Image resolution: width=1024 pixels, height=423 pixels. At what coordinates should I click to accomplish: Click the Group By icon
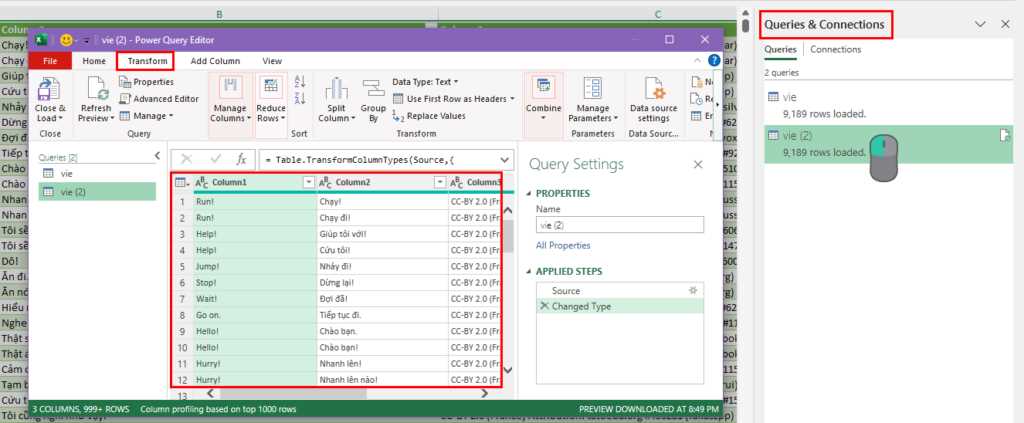pos(374,89)
